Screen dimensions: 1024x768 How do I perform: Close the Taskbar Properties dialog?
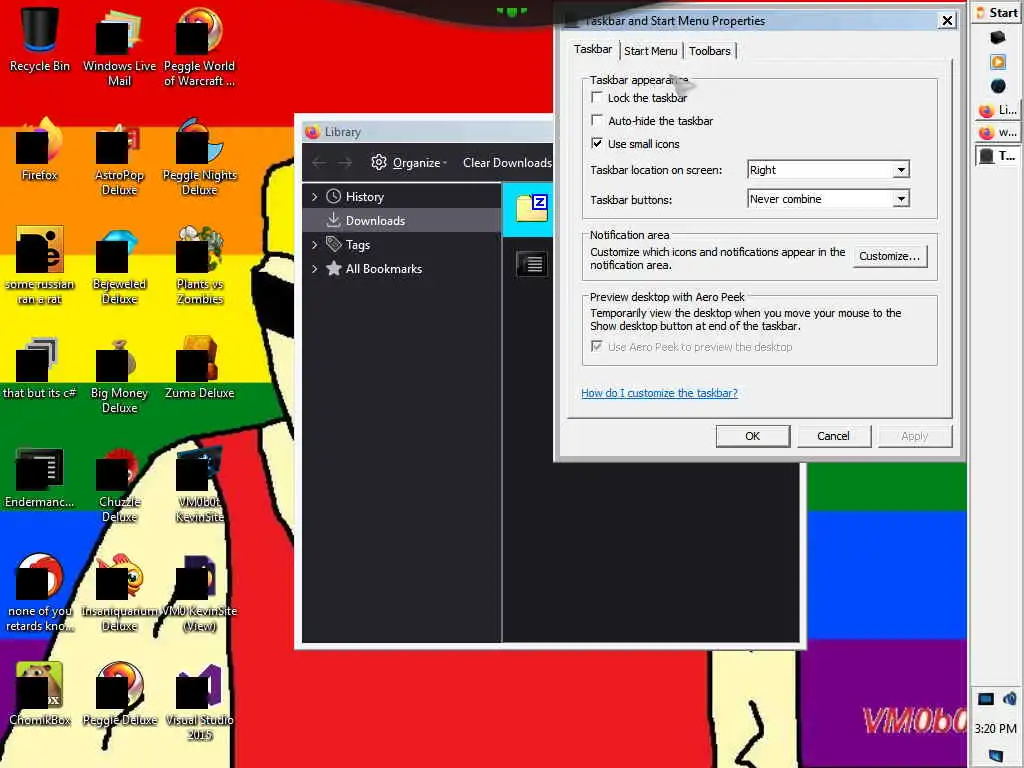click(x=947, y=20)
